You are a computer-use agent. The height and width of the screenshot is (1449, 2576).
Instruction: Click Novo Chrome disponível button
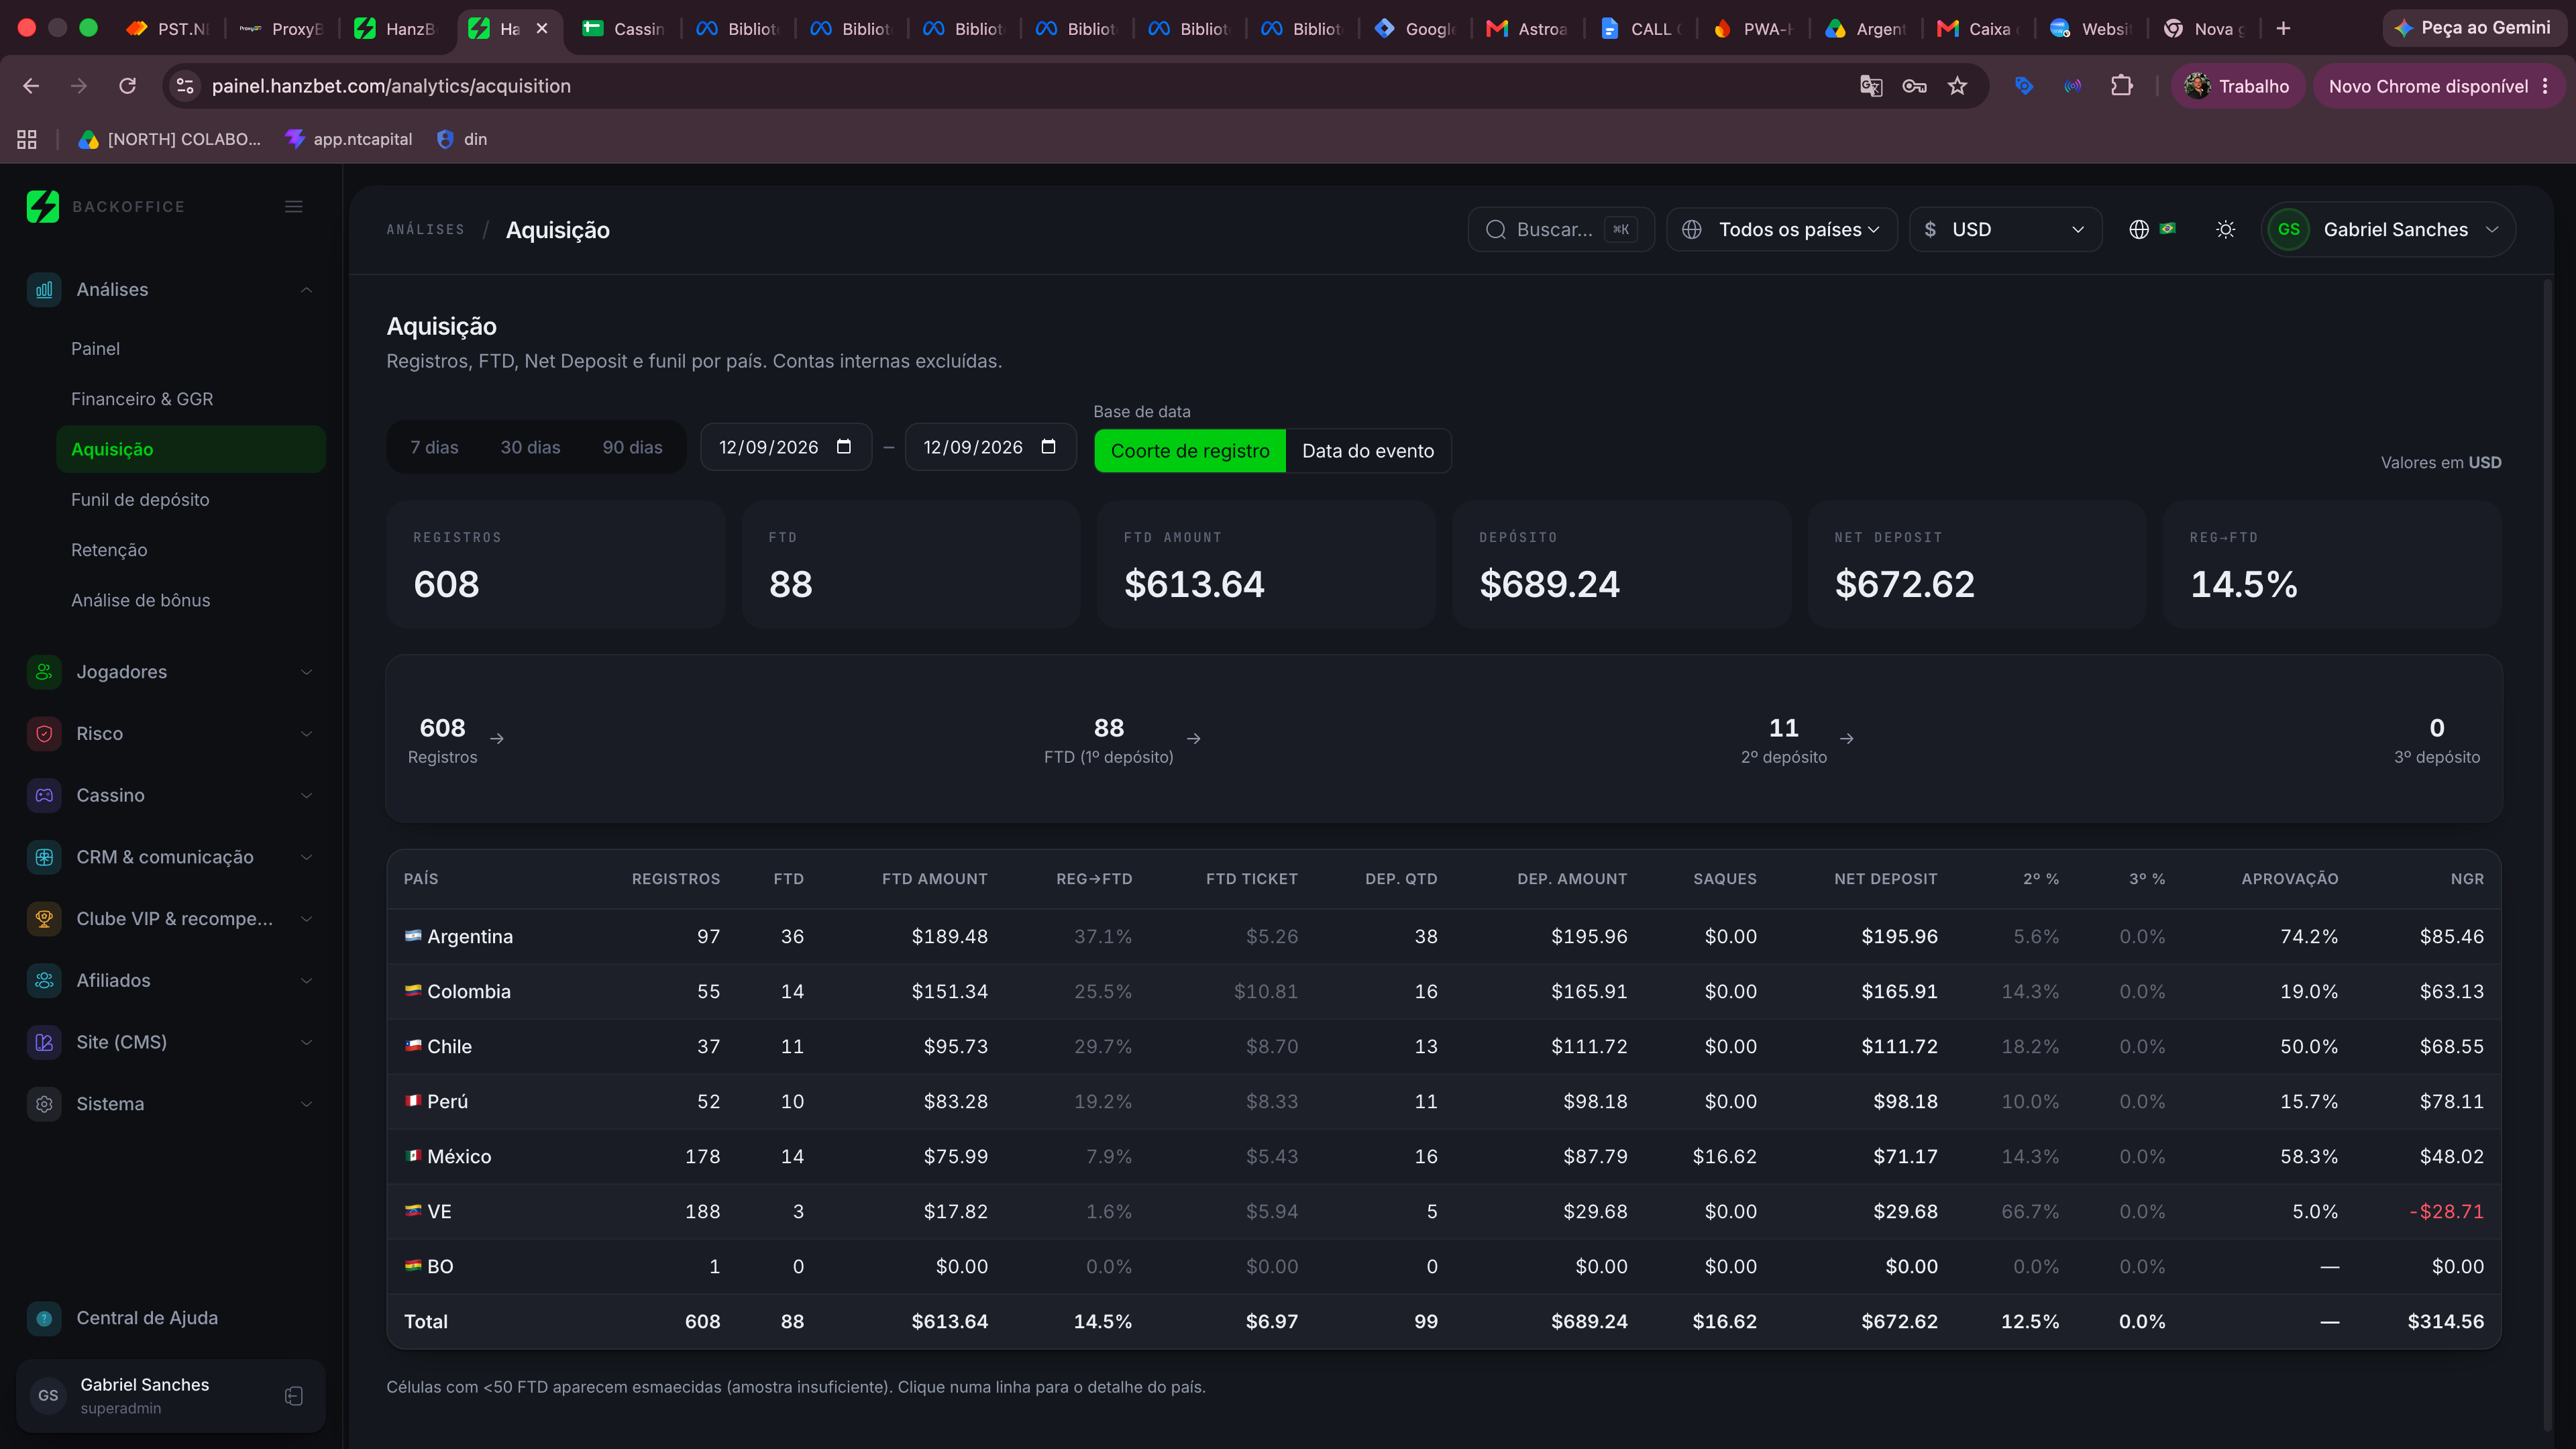pyautogui.click(x=2438, y=86)
